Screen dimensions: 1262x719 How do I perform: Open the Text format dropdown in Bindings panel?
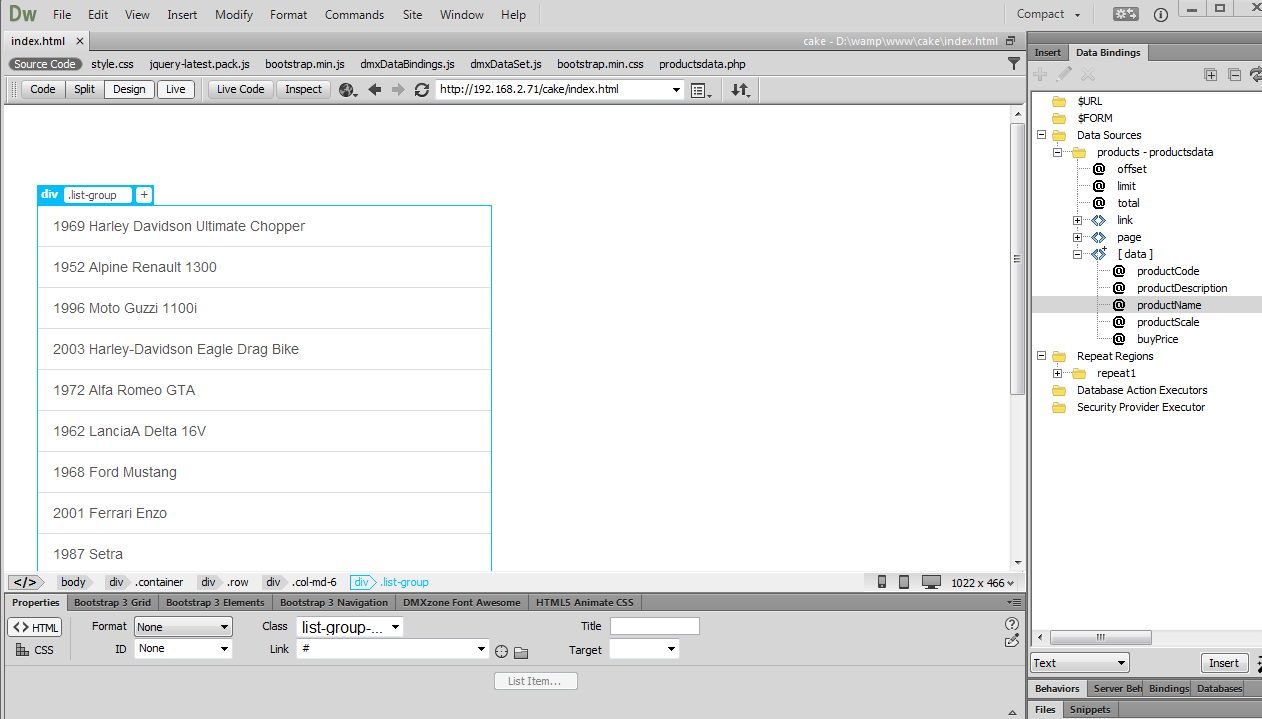[x=1080, y=662]
